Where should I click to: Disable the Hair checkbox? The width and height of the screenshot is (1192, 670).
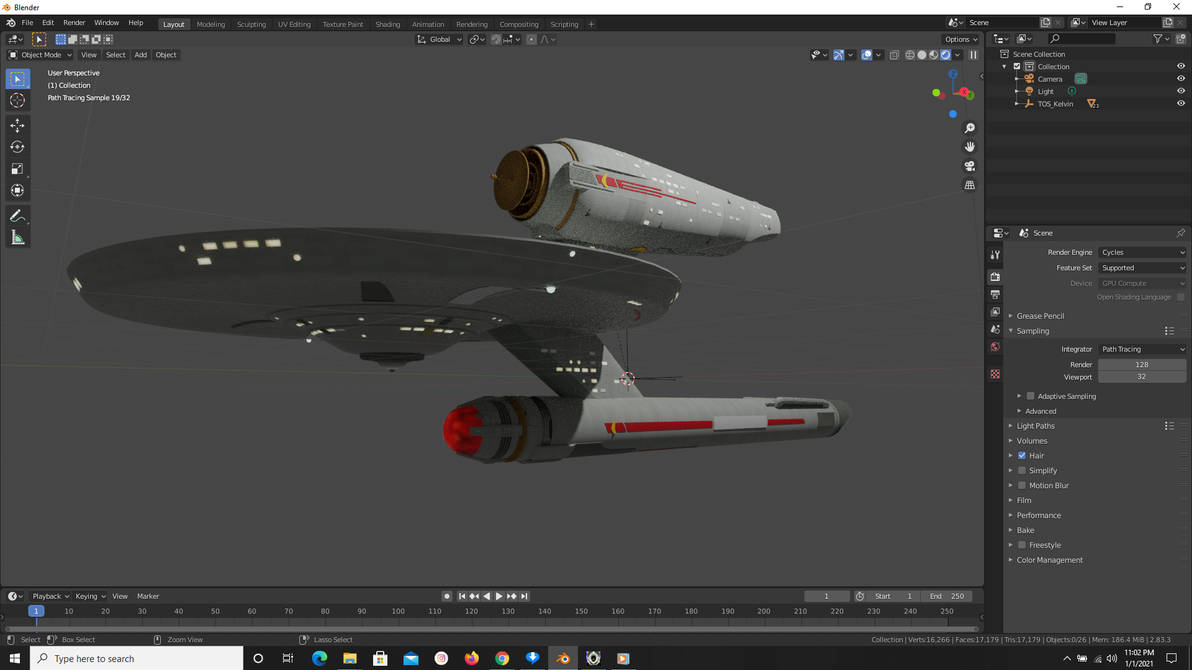click(x=1022, y=456)
